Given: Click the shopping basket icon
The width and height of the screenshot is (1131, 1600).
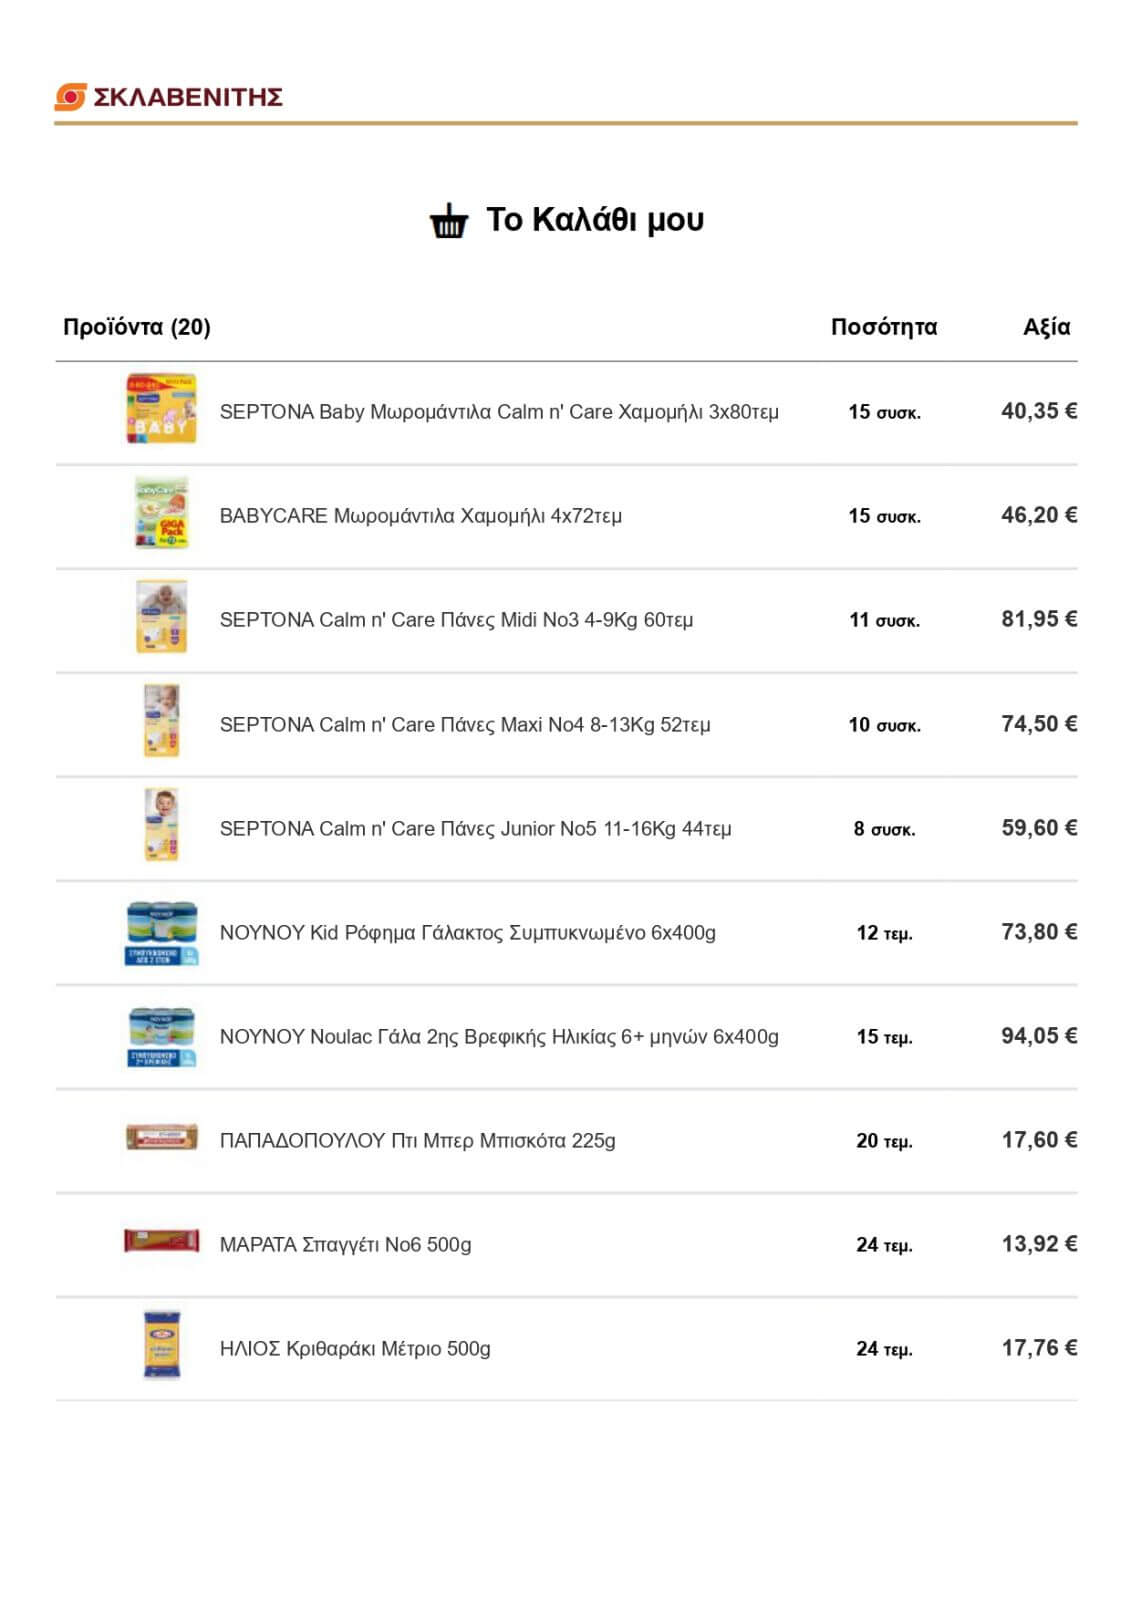Looking at the screenshot, I should tap(449, 221).
